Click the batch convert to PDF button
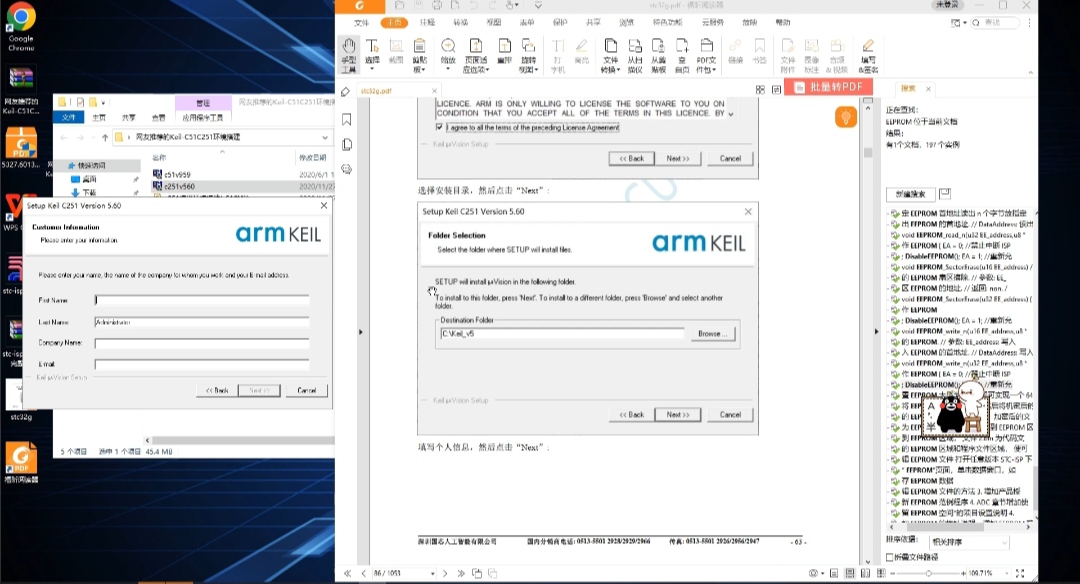 (x=829, y=87)
